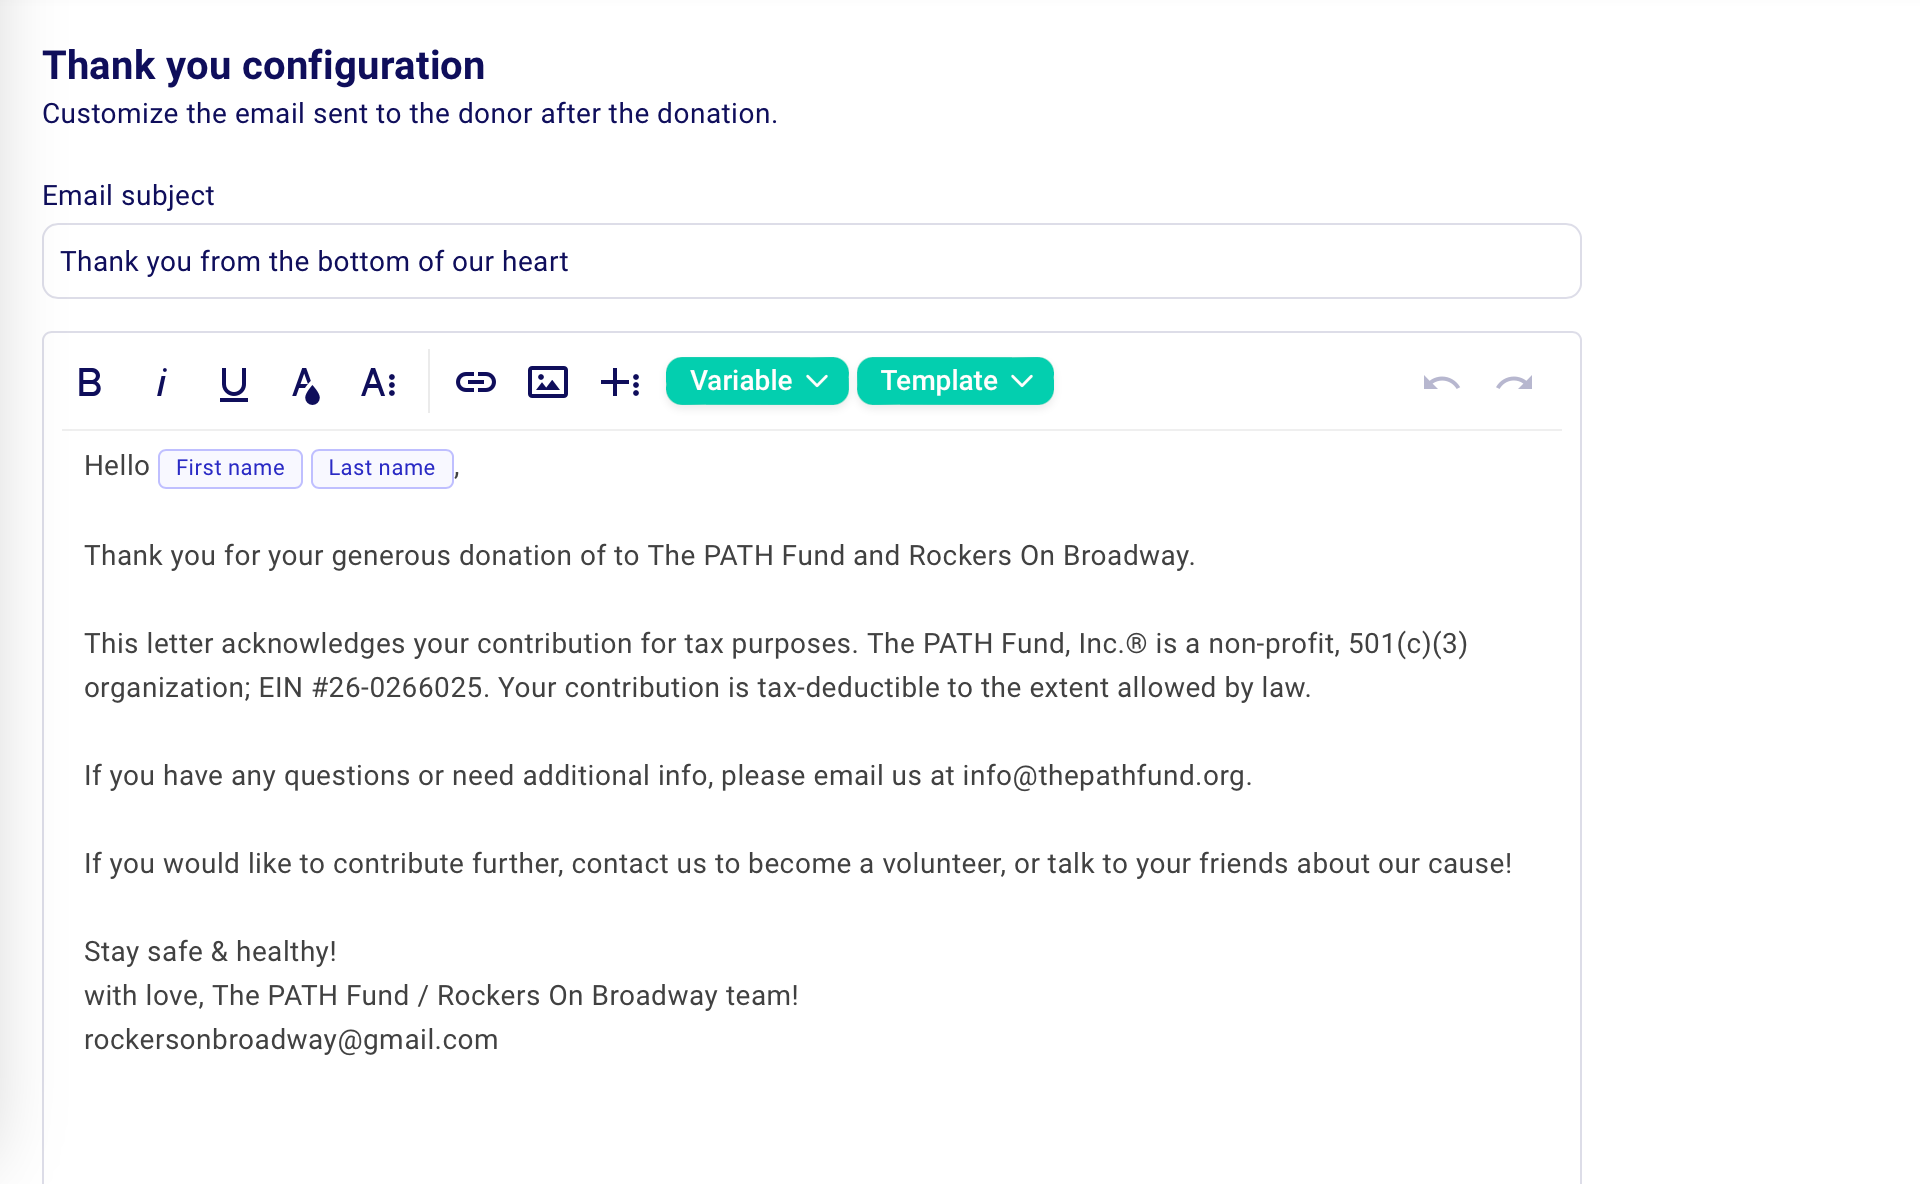Undo the last edit
1920x1184 pixels.
coord(1441,382)
